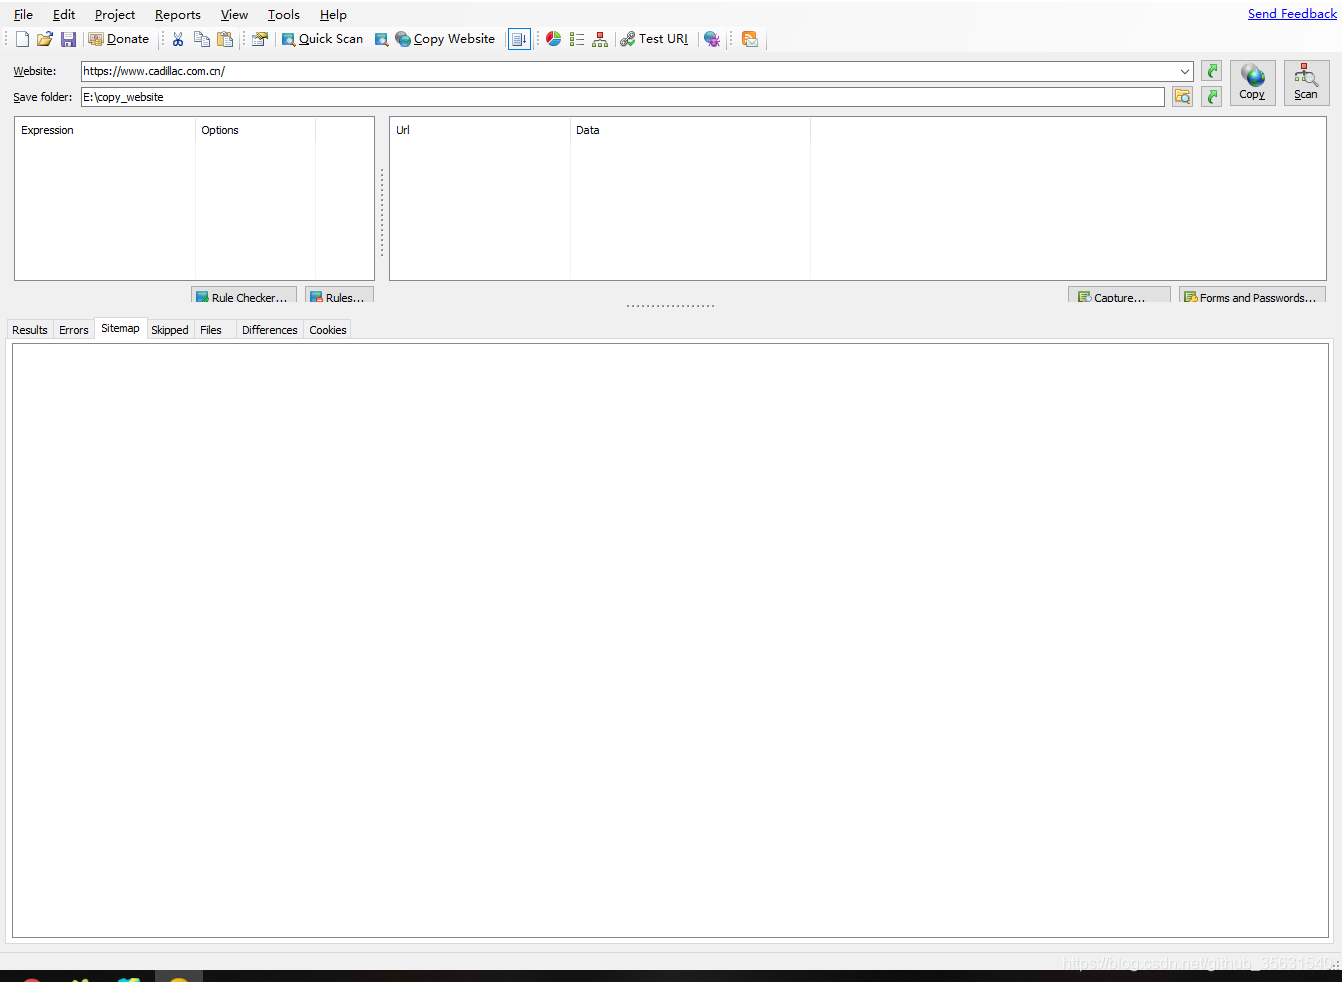Paste using the clipboard icon
The image size is (1342, 982).
(x=225, y=39)
